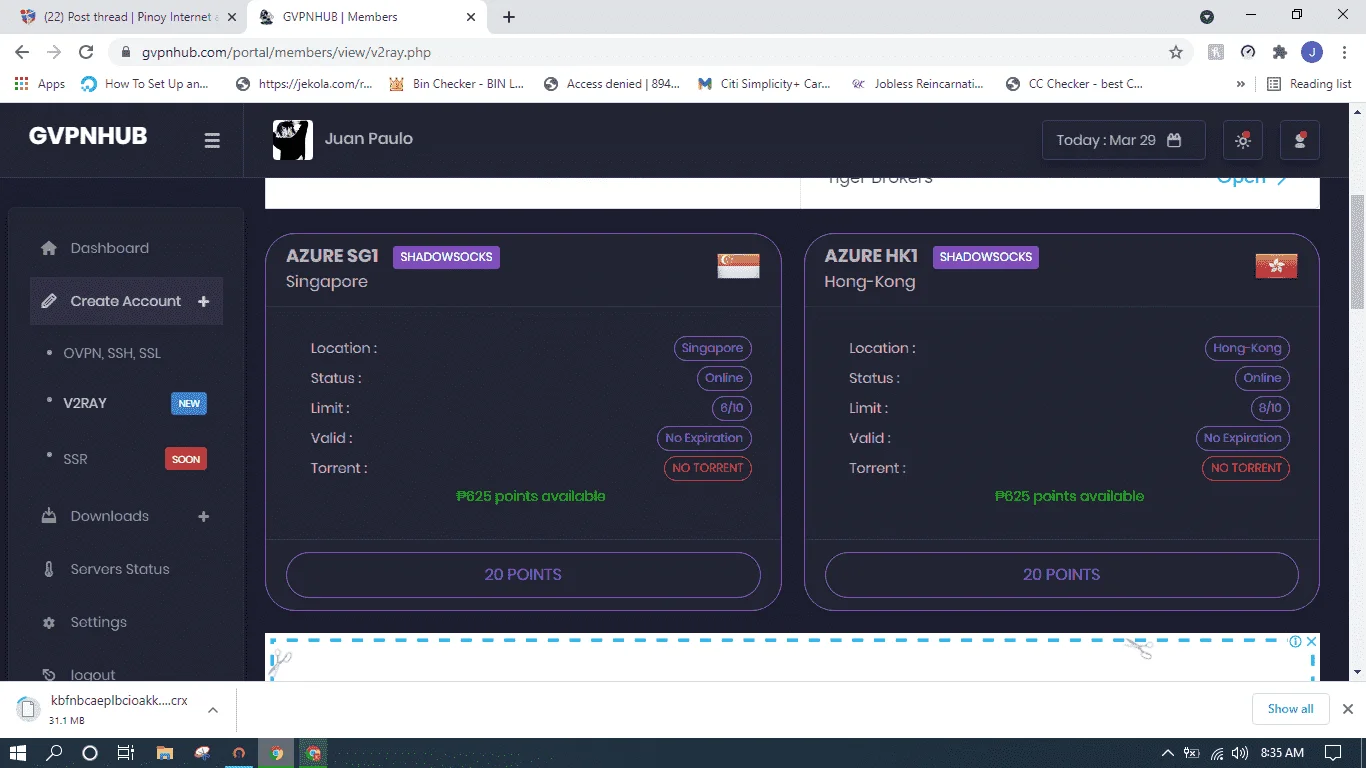Open Jobless Reincarnation bookmark

(917, 84)
